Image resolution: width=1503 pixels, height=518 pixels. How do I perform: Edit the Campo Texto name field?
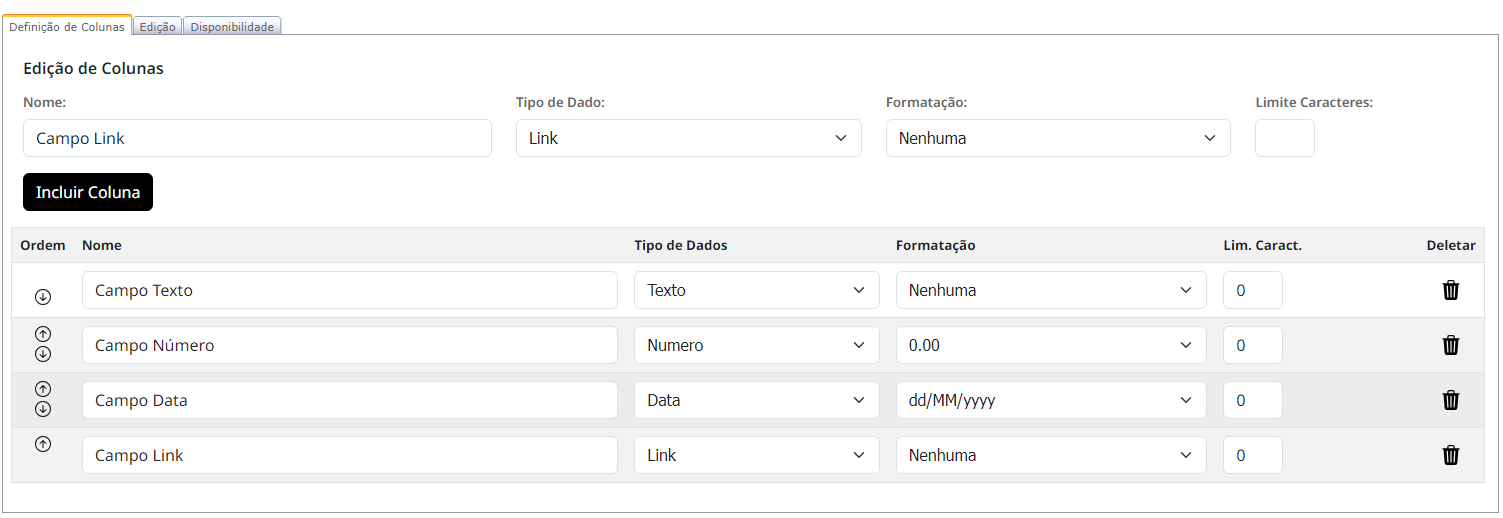pyautogui.click(x=350, y=290)
